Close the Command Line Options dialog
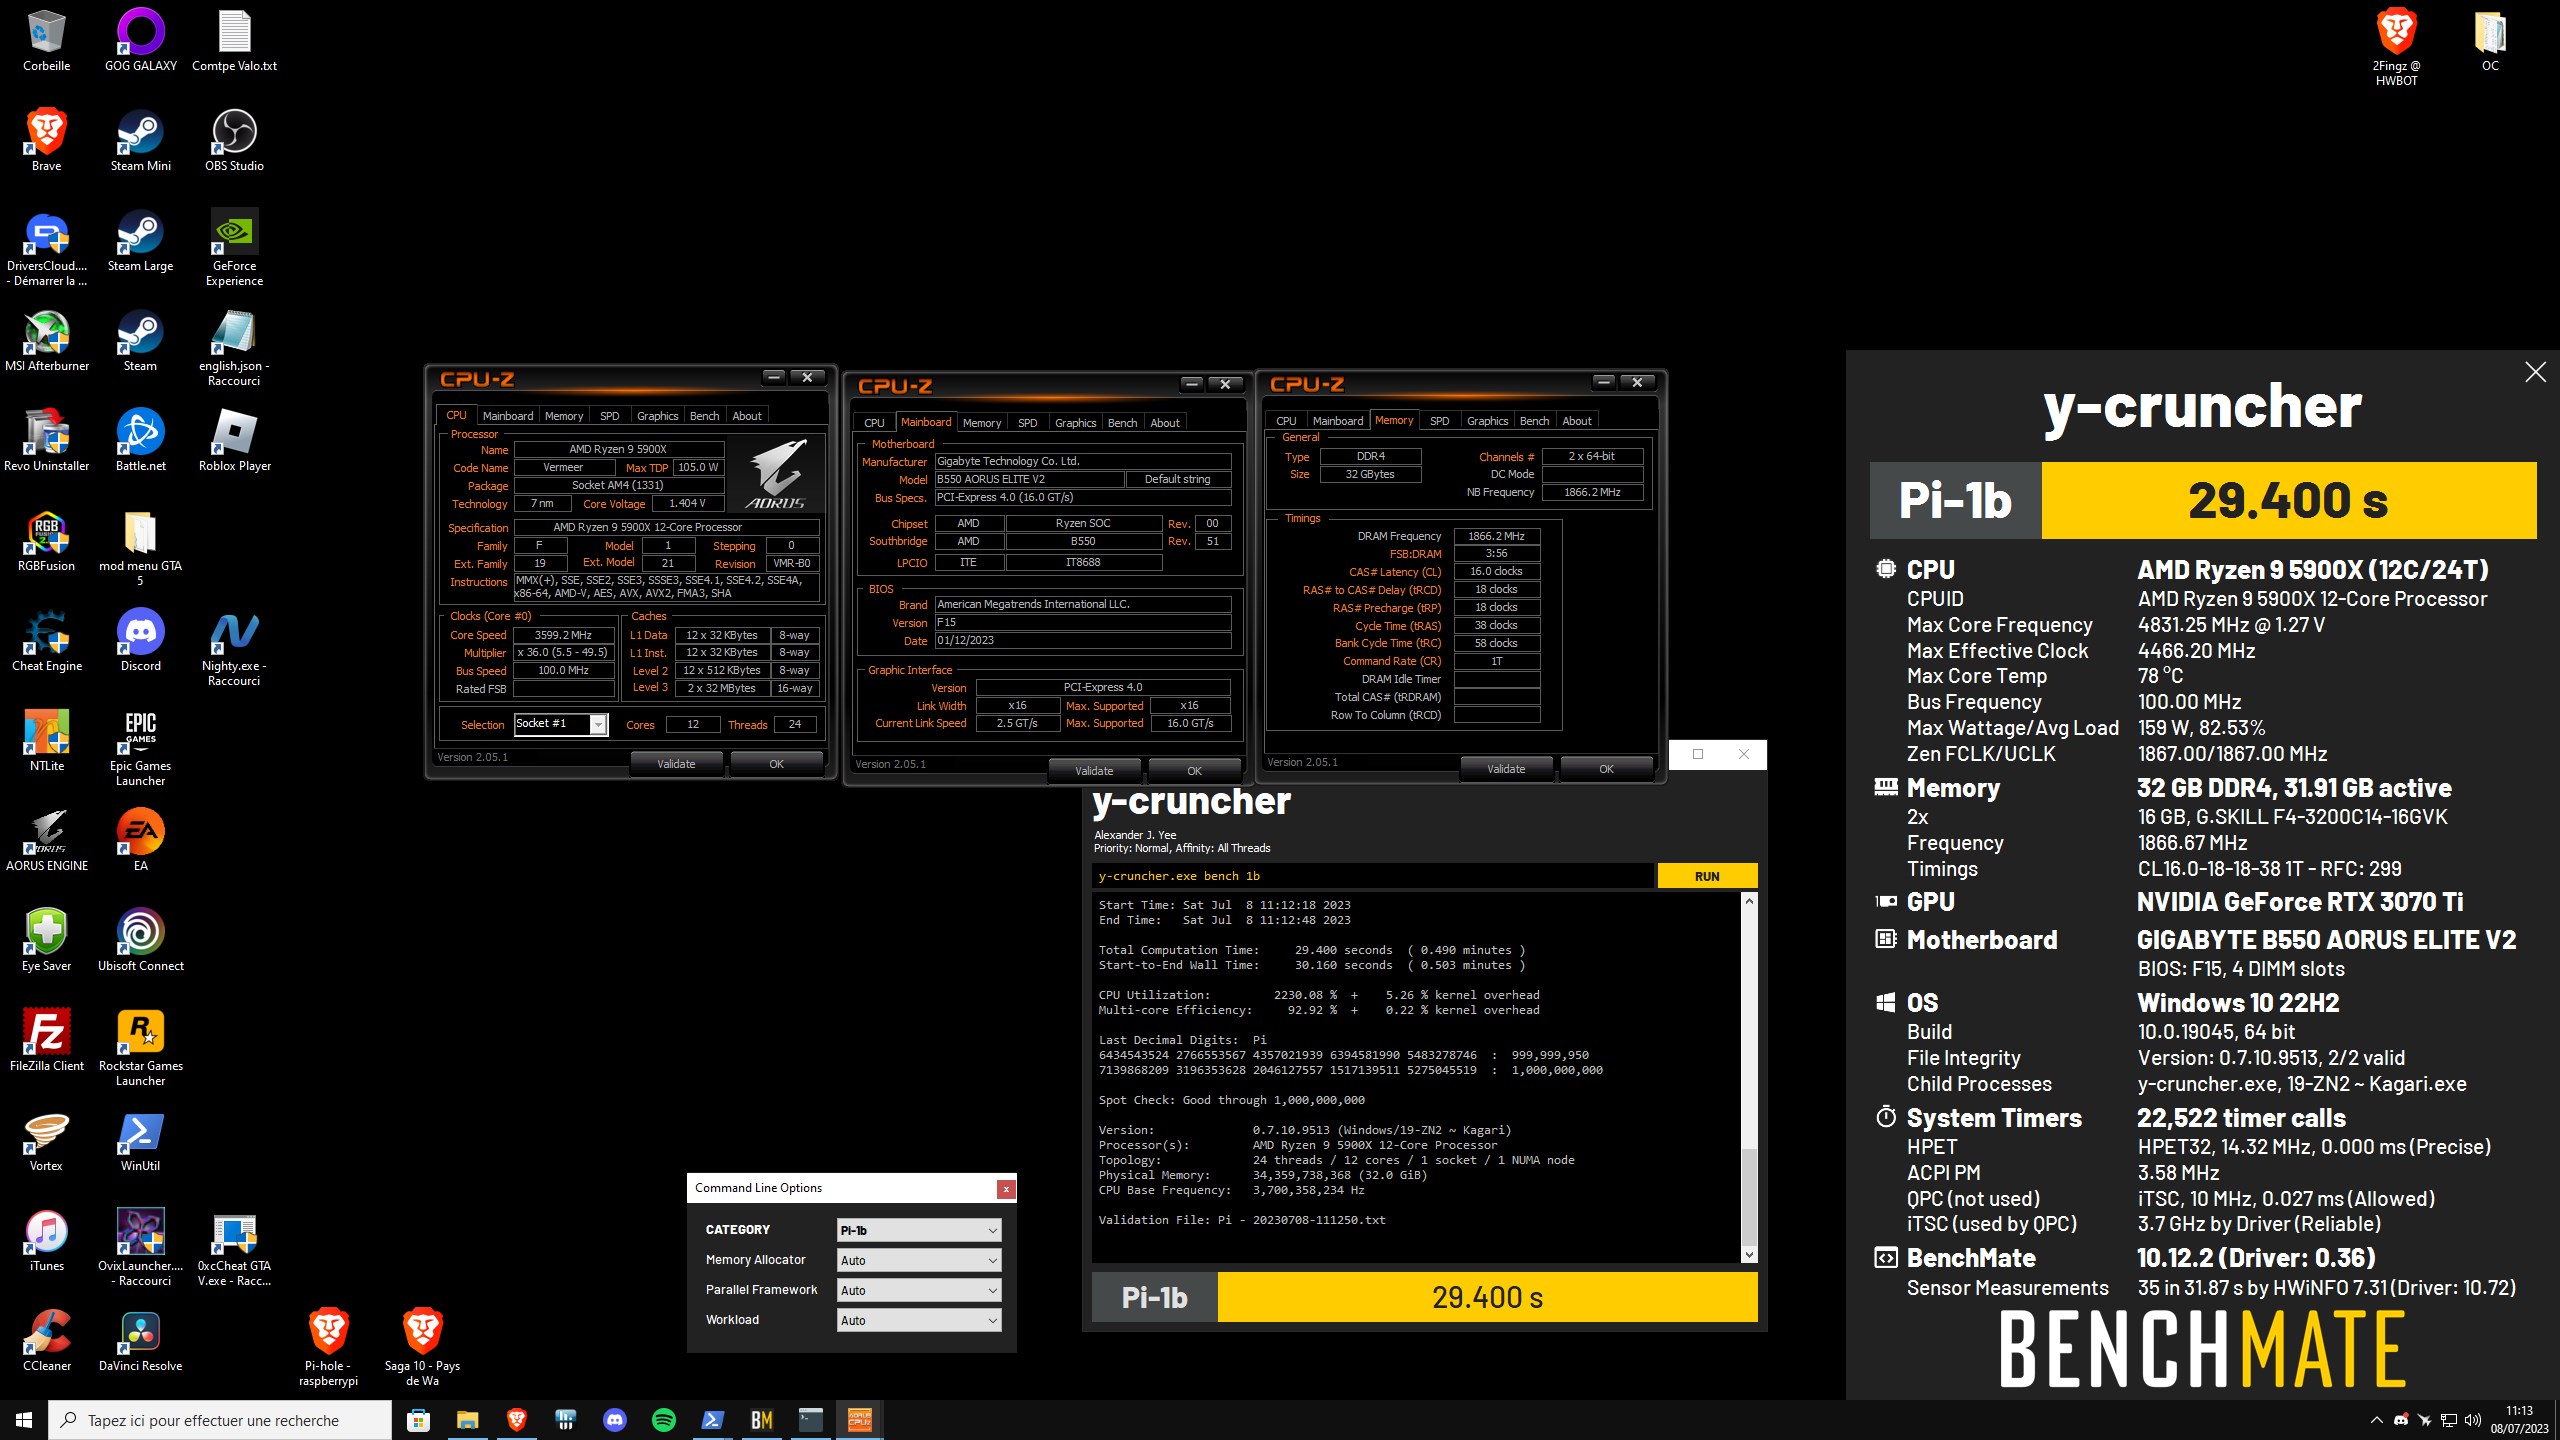Image resolution: width=2560 pixels, height=1440 pixels. pyautogui.click(x=1006, y=1189)
